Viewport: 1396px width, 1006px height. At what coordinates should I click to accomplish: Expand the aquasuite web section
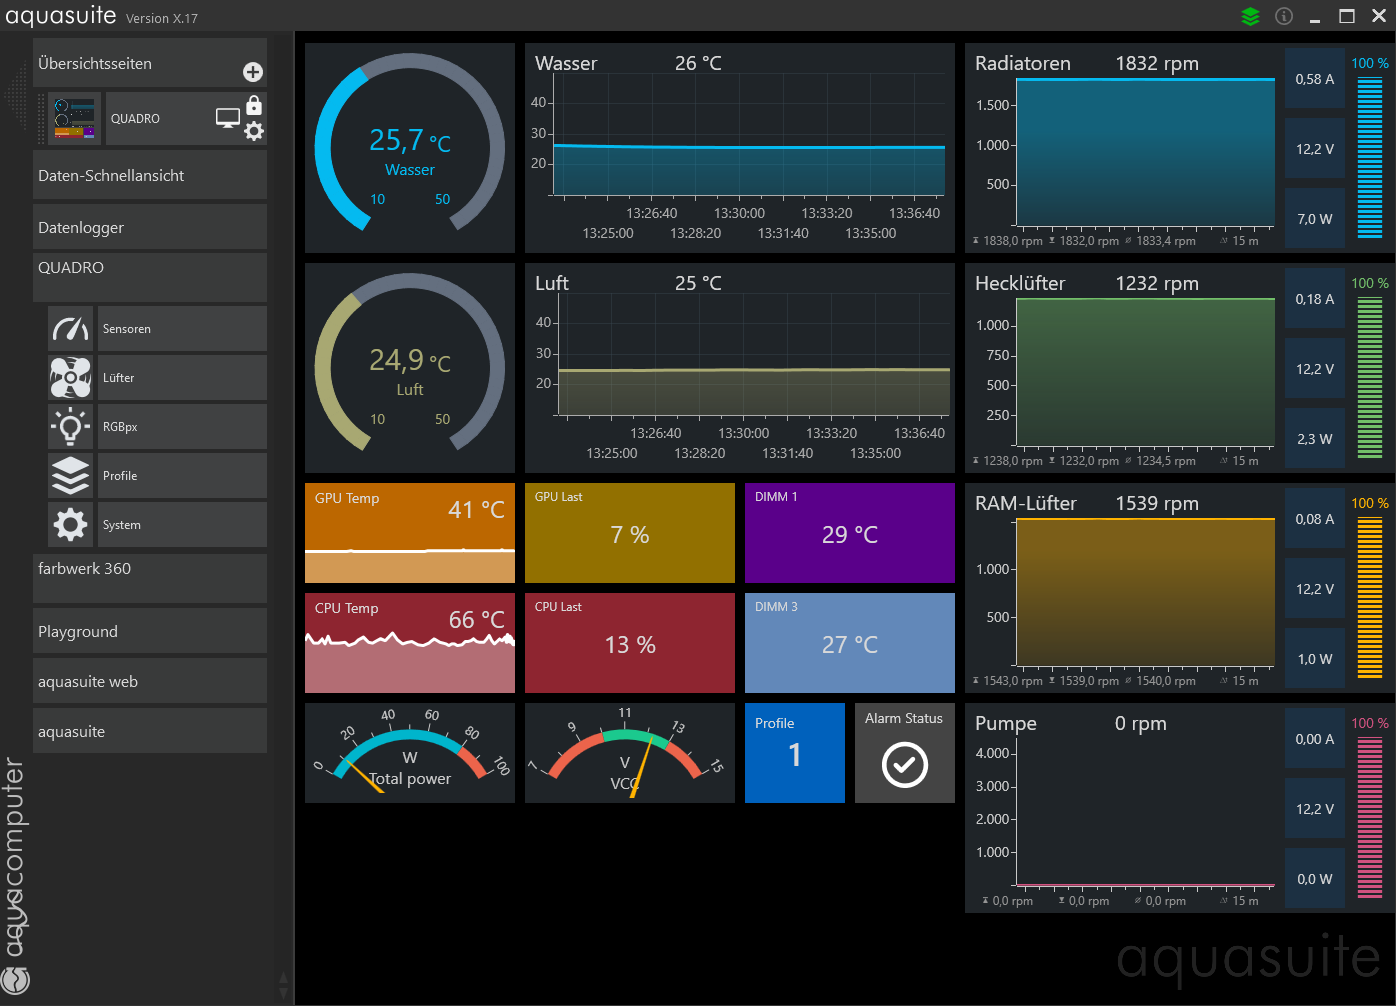click(150, 681)
